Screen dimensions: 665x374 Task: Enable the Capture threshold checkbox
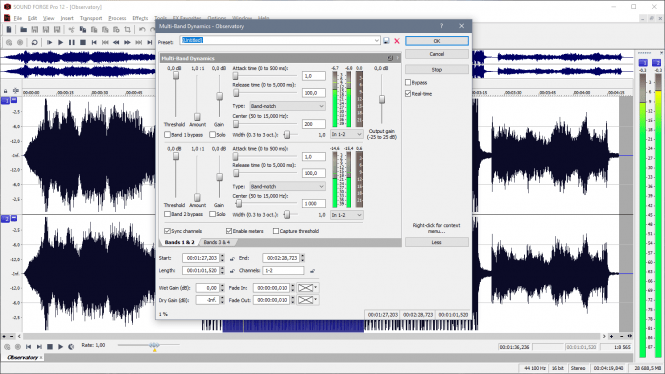pyautogui.click(x=276, y=231)
